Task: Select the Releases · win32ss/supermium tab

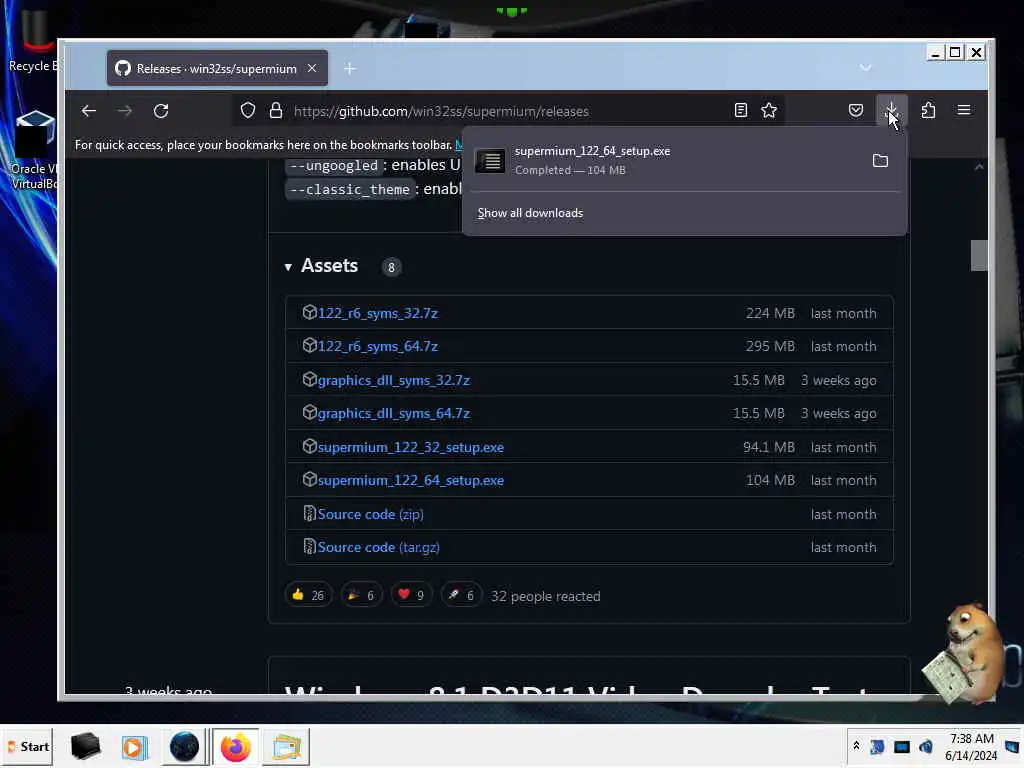Action: pos(217,69)
